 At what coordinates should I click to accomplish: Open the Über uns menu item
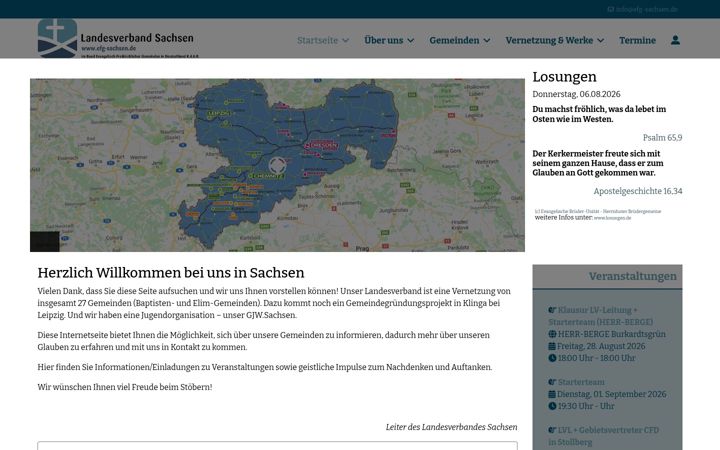(383, 40)
